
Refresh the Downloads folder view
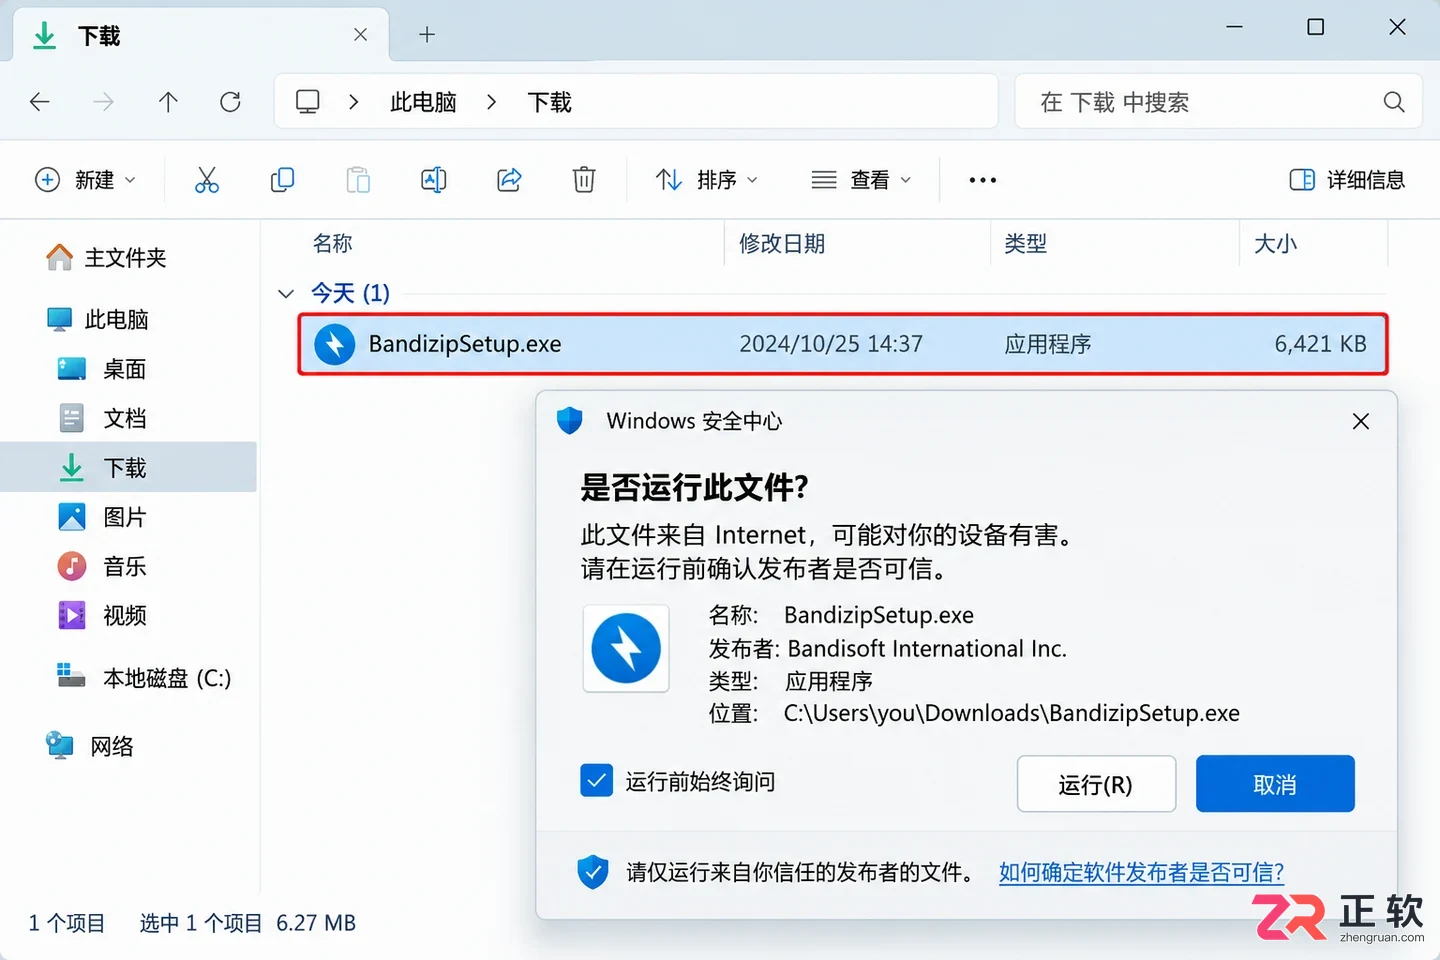pos(231,102)
